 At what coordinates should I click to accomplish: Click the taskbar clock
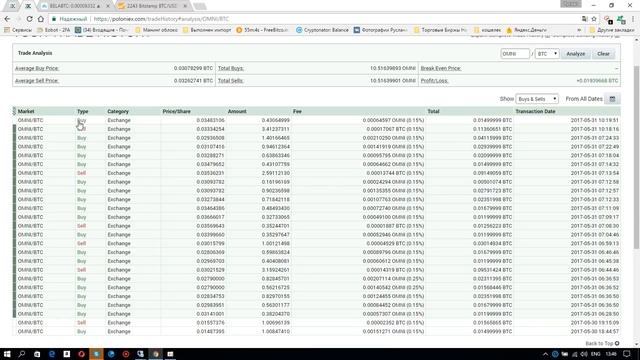611,354
